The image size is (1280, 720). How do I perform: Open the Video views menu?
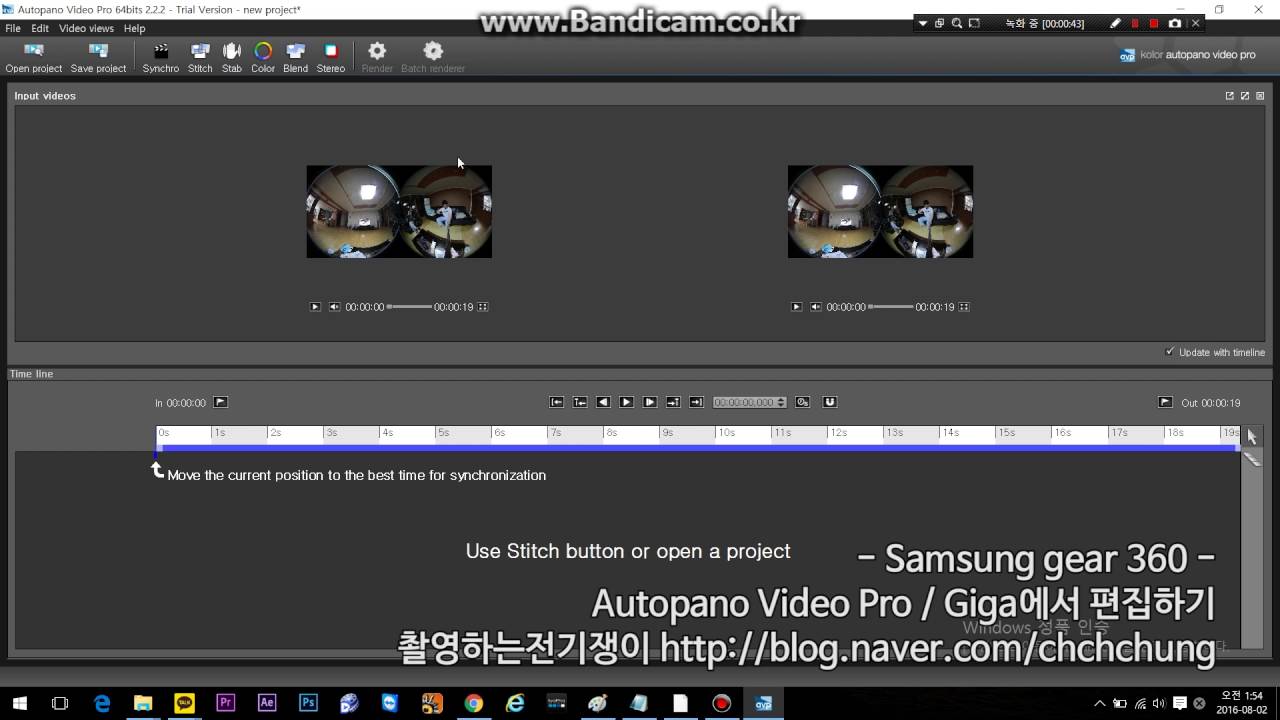tap(86, 28)
